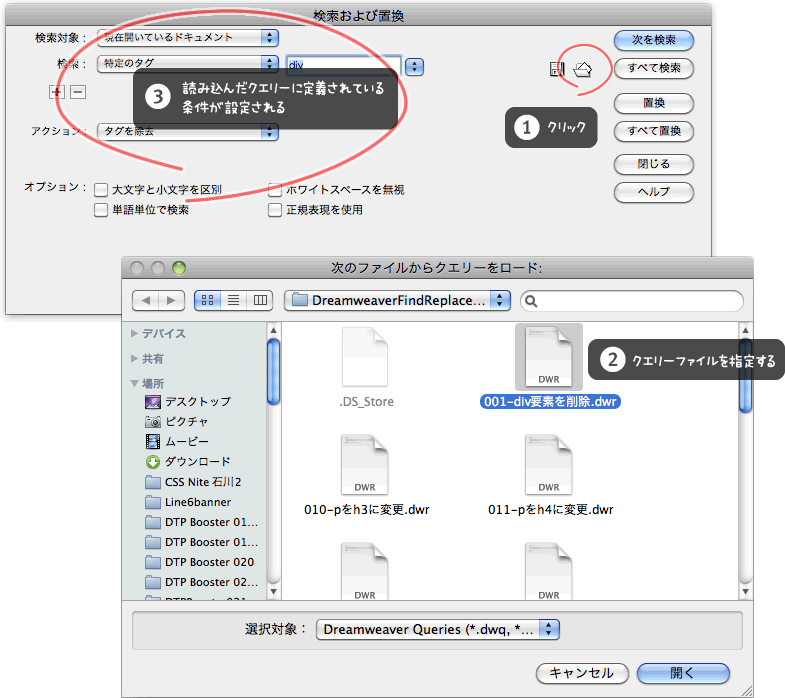Click the キャンセル button in file dialog

click(x=582, y=673)
